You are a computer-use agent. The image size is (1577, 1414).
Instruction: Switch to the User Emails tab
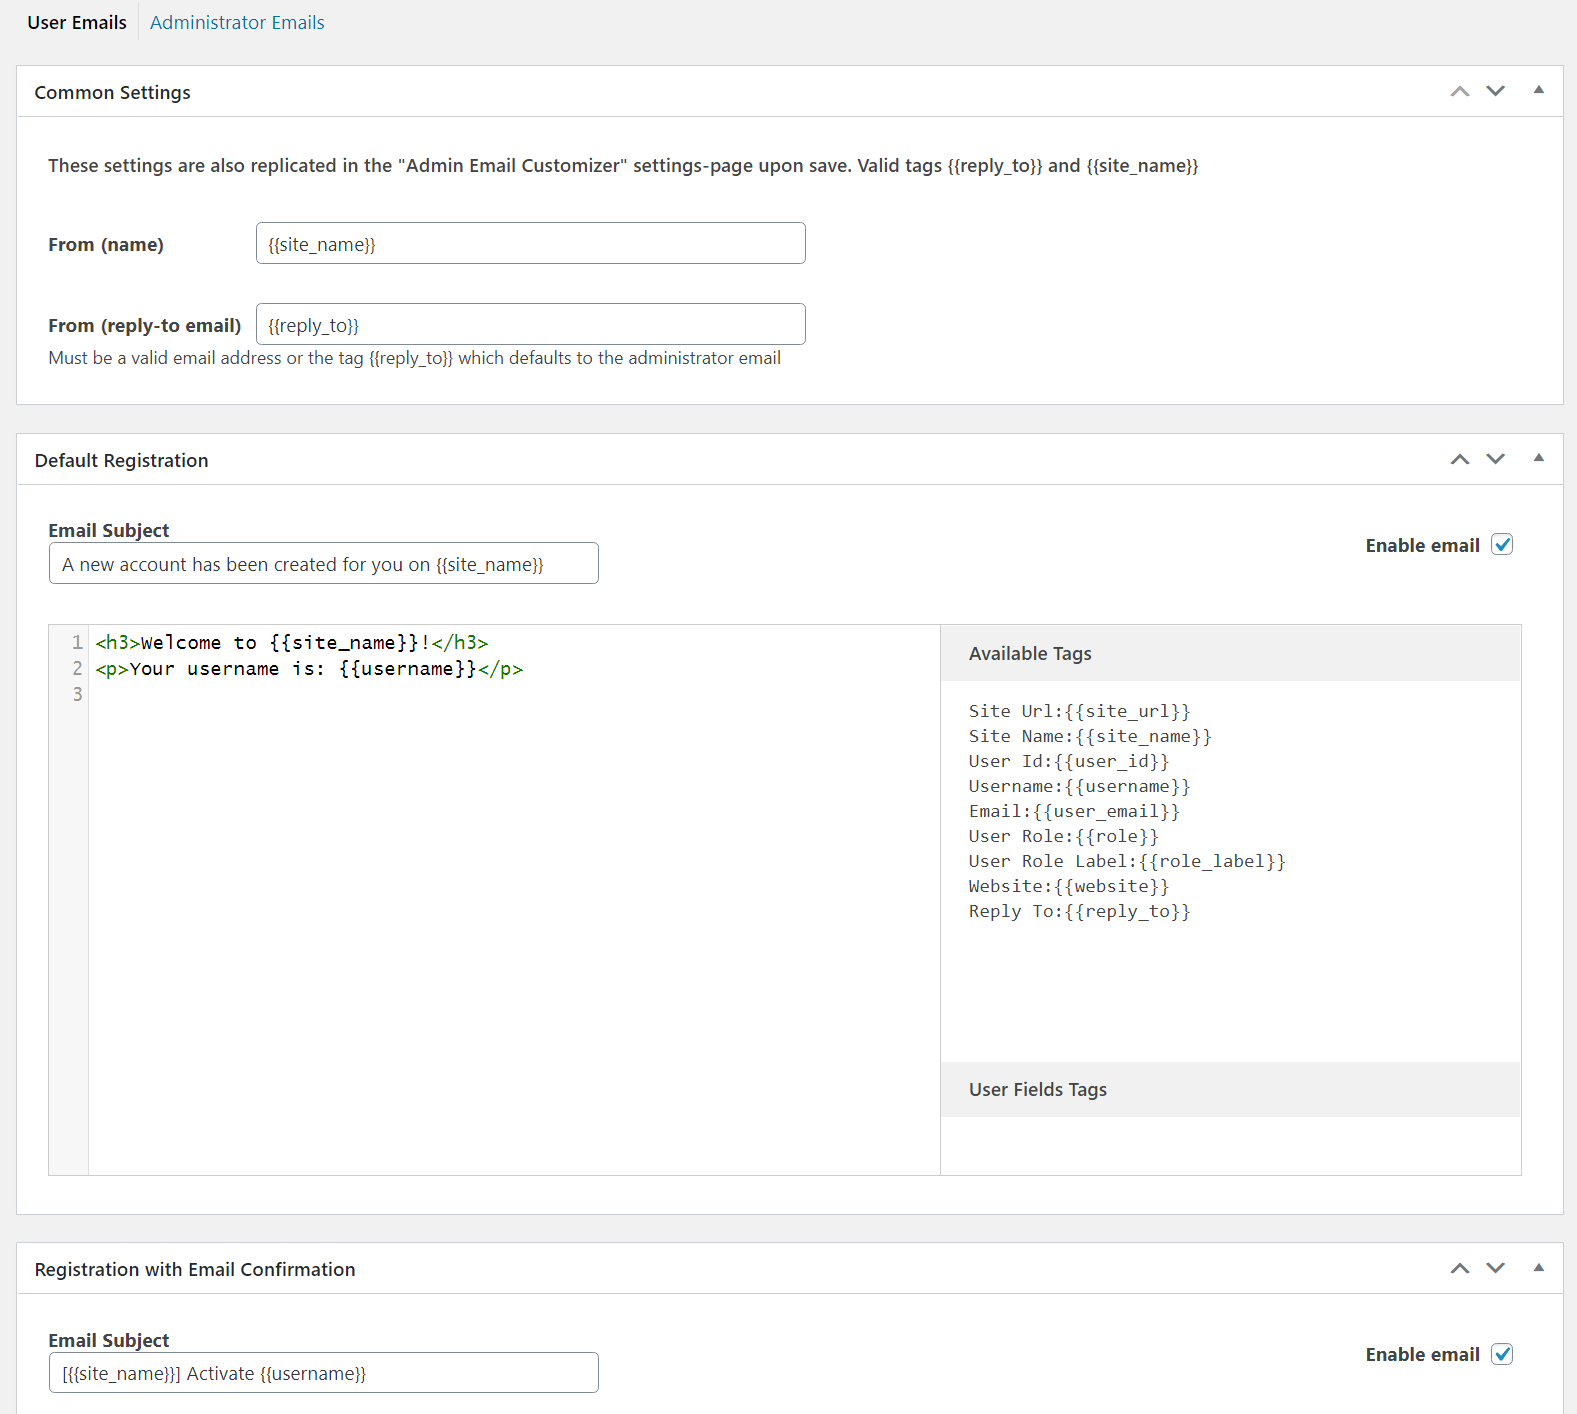(77, 22)
